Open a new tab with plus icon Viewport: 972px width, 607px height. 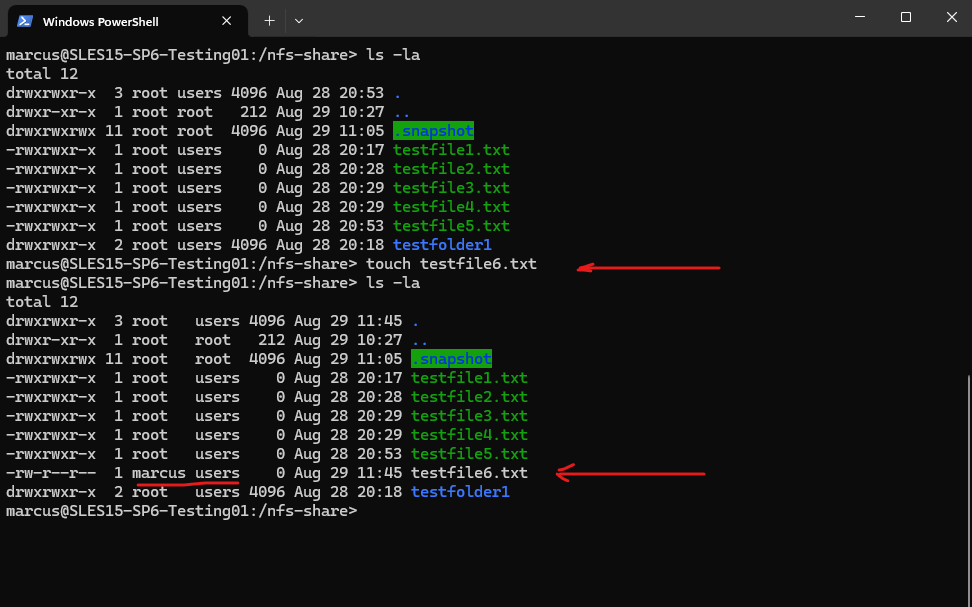(269, 21)
